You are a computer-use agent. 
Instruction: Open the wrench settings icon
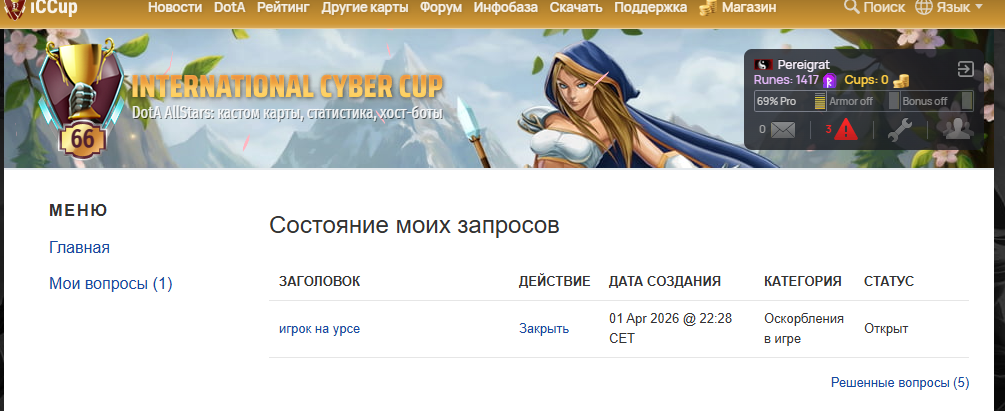[x=899, y=130]
